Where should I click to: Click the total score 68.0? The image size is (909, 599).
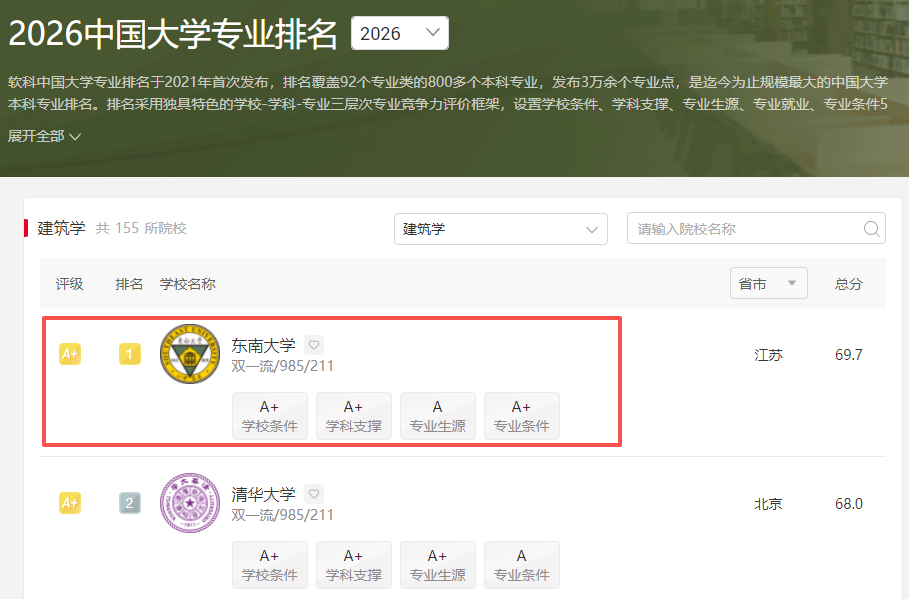(849, 504)
